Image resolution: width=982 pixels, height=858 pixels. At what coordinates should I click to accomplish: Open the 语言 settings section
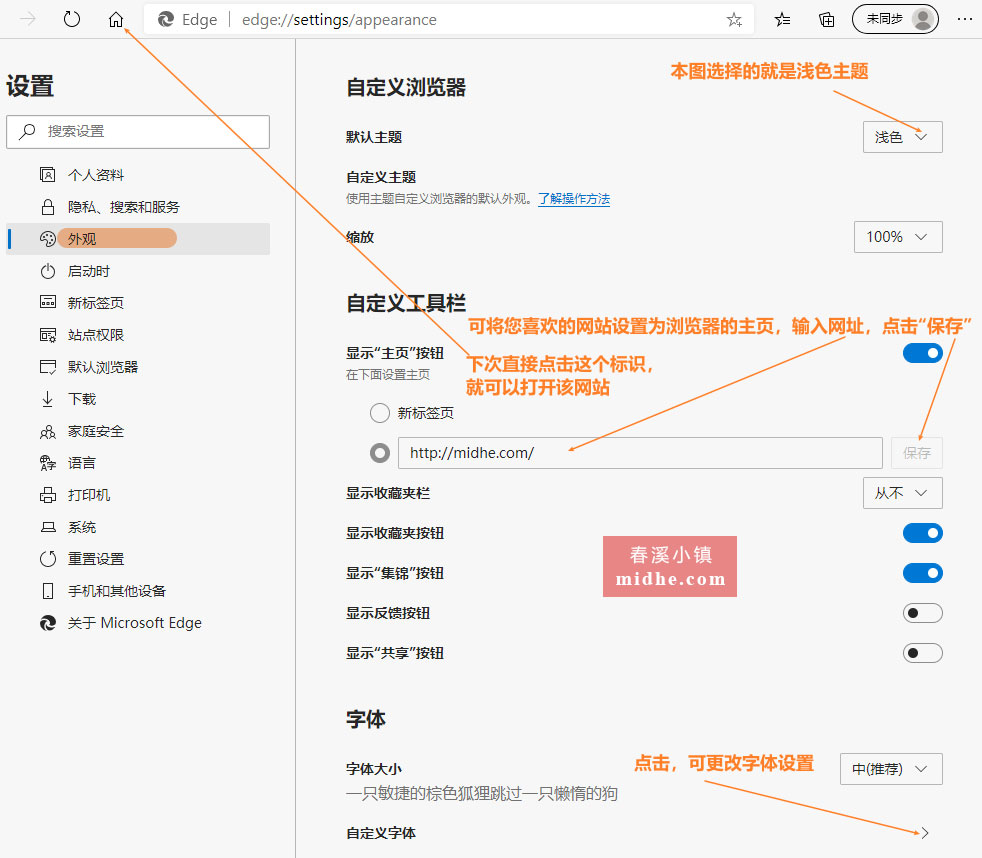138,463
